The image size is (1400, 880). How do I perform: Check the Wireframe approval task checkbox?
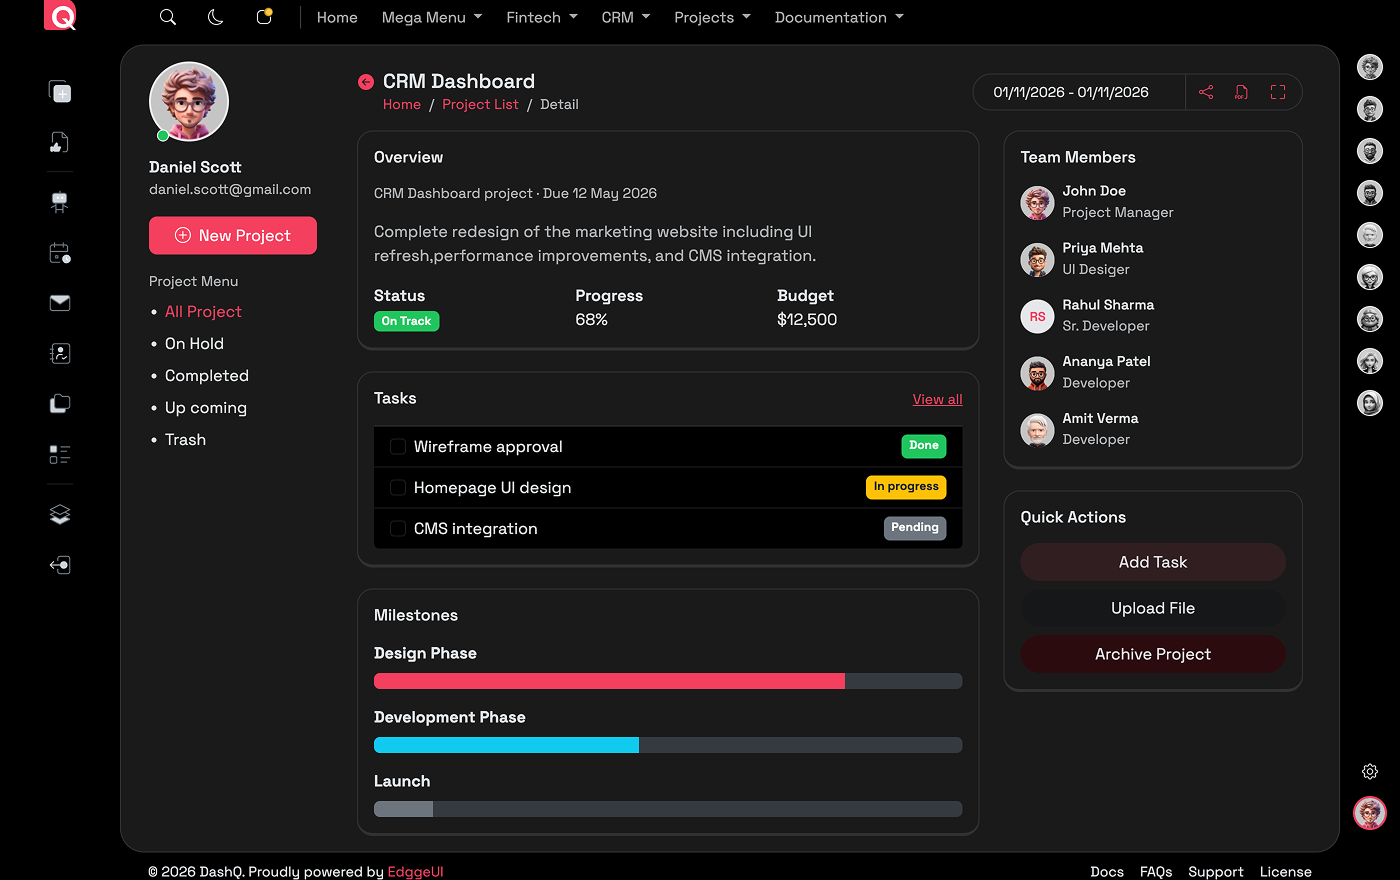point(398,446)
